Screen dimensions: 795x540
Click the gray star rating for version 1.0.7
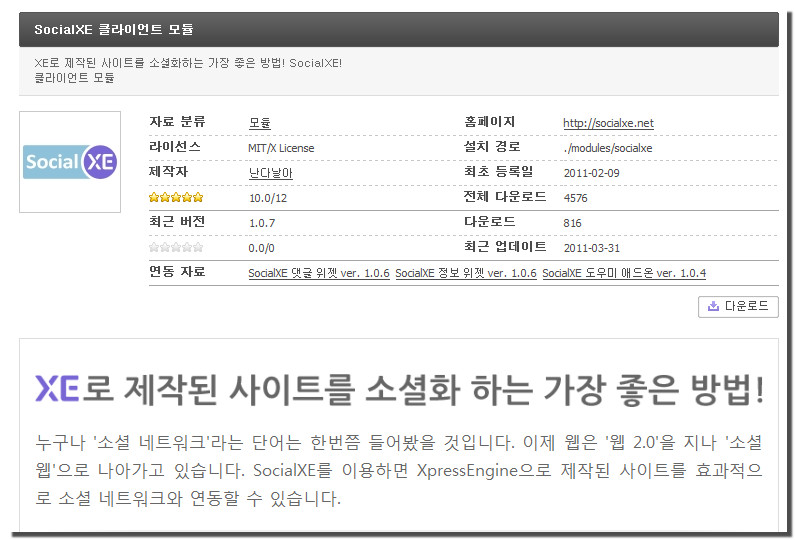[176, 247]
